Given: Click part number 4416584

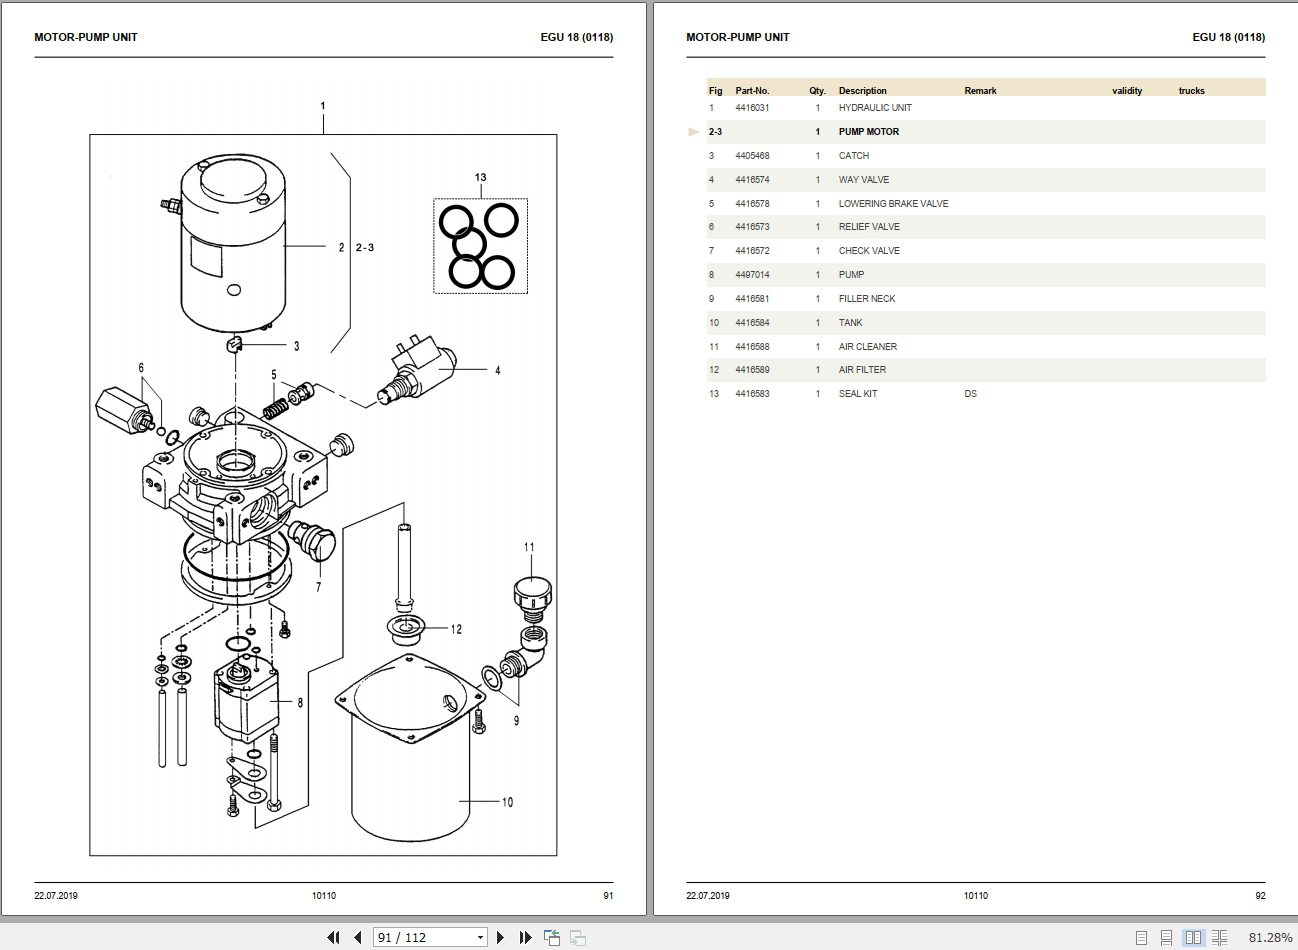Looking at the screenshot, I should point(752,323).
